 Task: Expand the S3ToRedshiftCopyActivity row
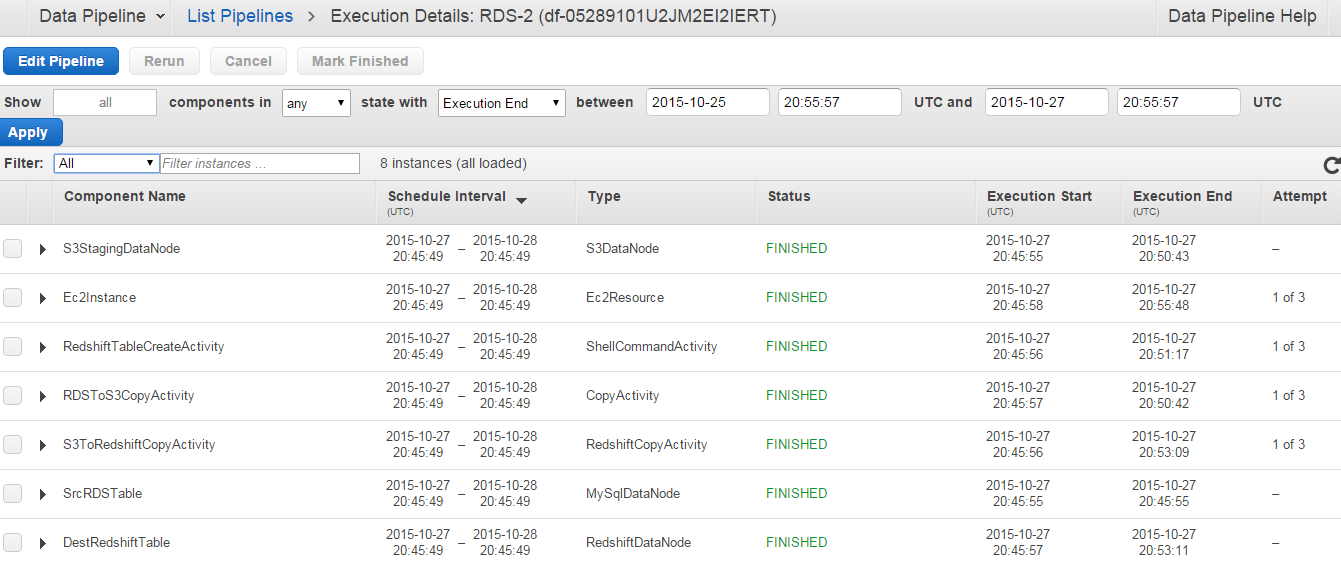(x=43, y=445)
